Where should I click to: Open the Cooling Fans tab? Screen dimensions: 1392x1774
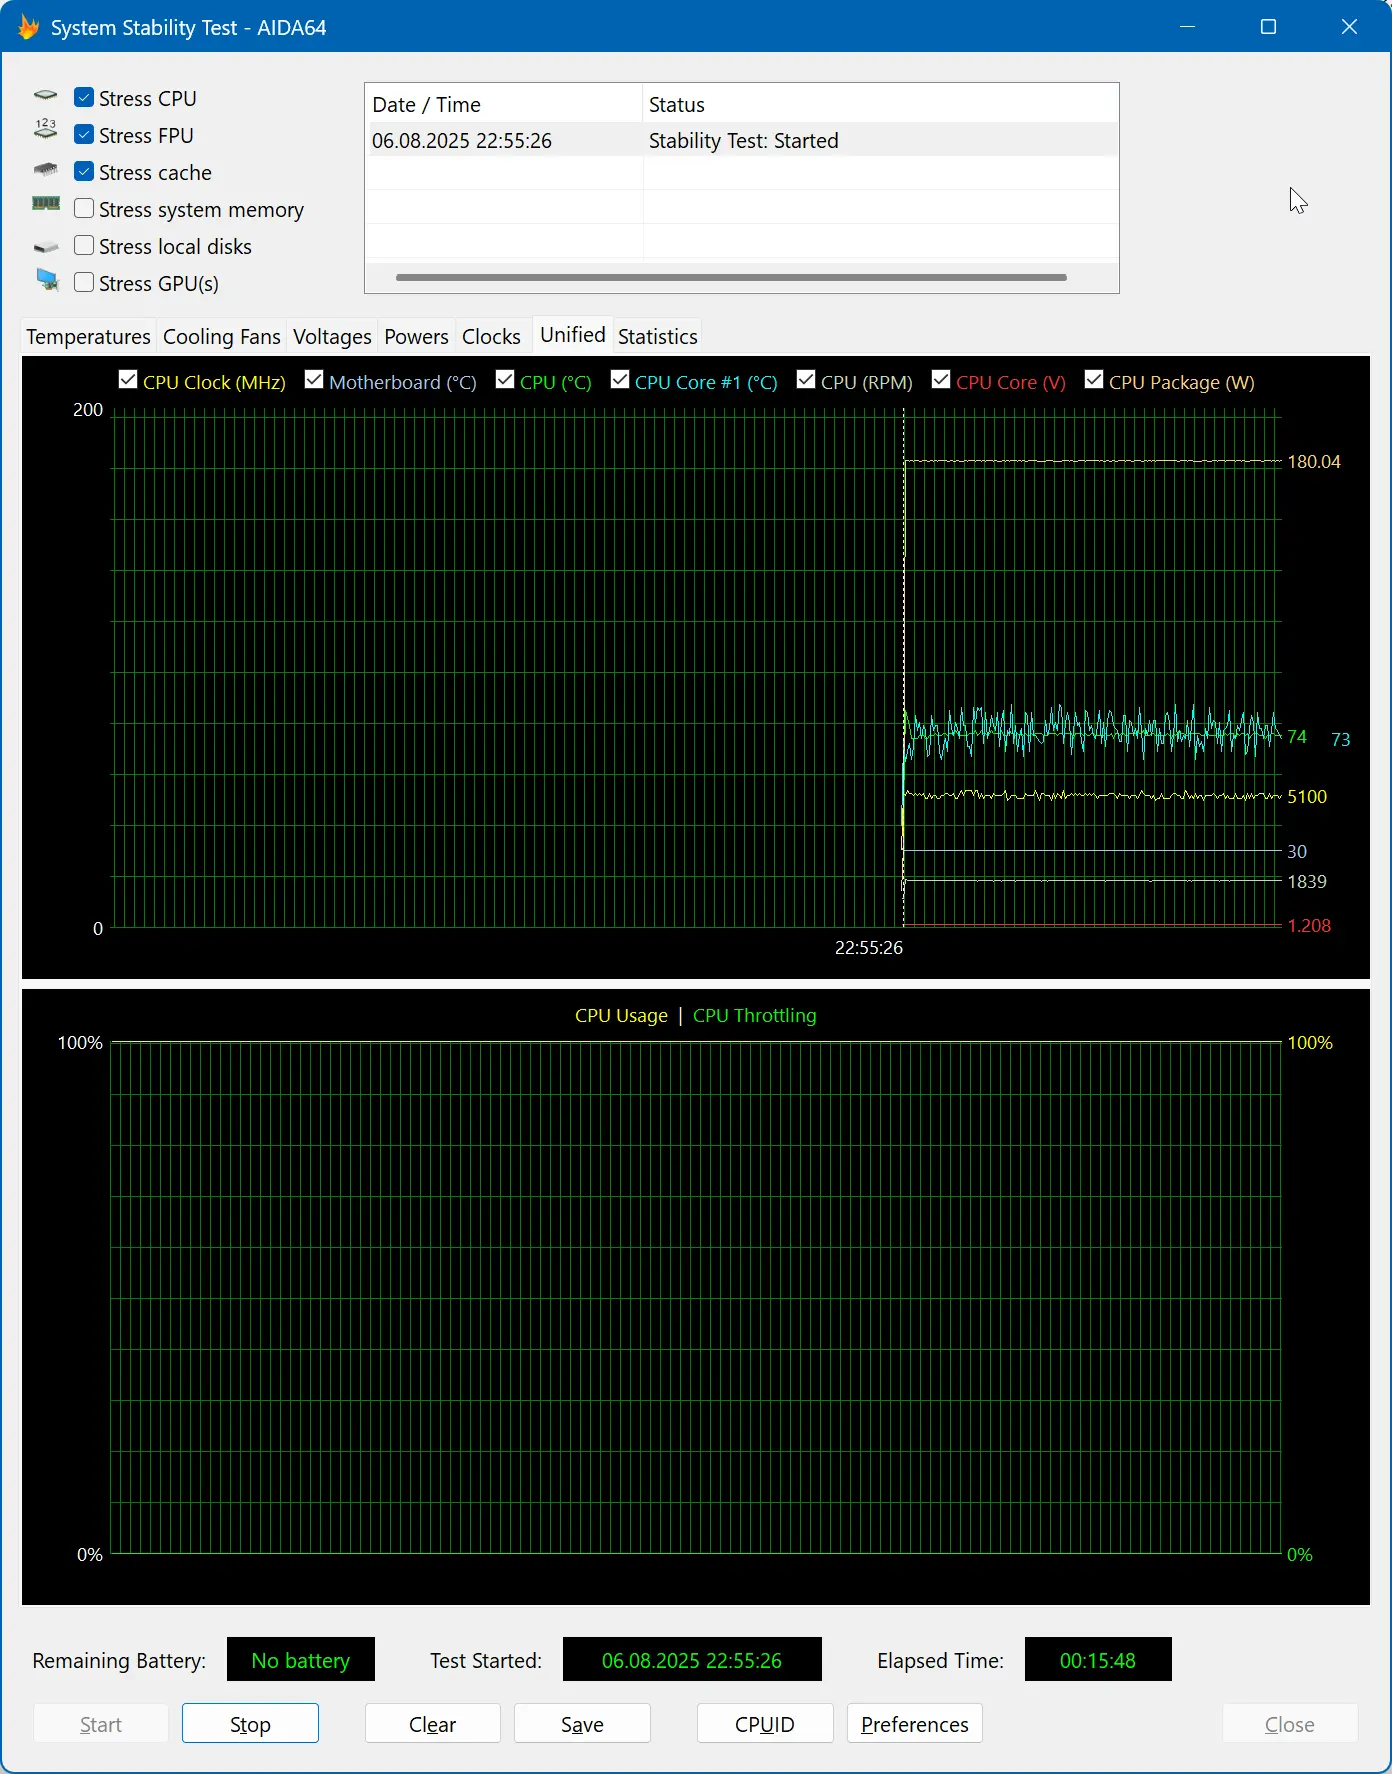coord(221,337)
